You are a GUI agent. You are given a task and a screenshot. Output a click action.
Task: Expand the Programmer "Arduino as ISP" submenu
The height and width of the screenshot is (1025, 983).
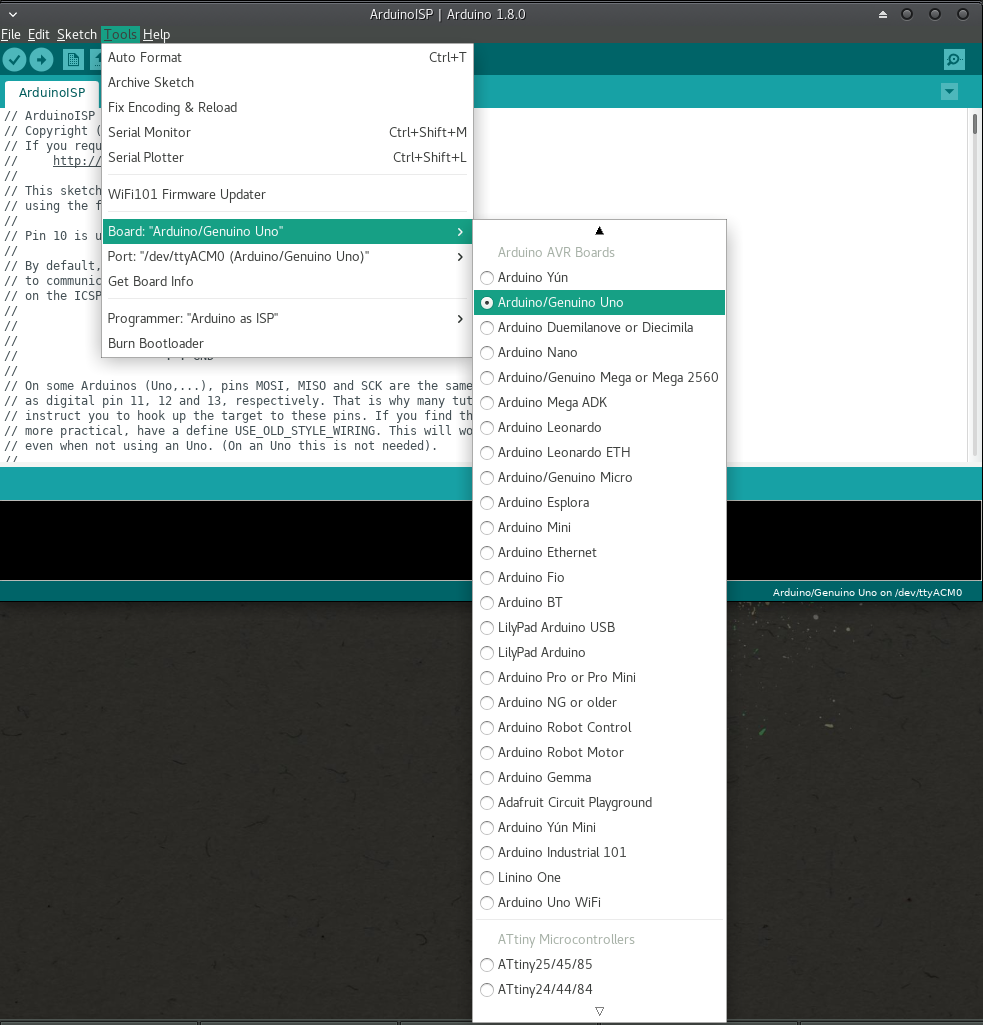click(x=287, y=318)
